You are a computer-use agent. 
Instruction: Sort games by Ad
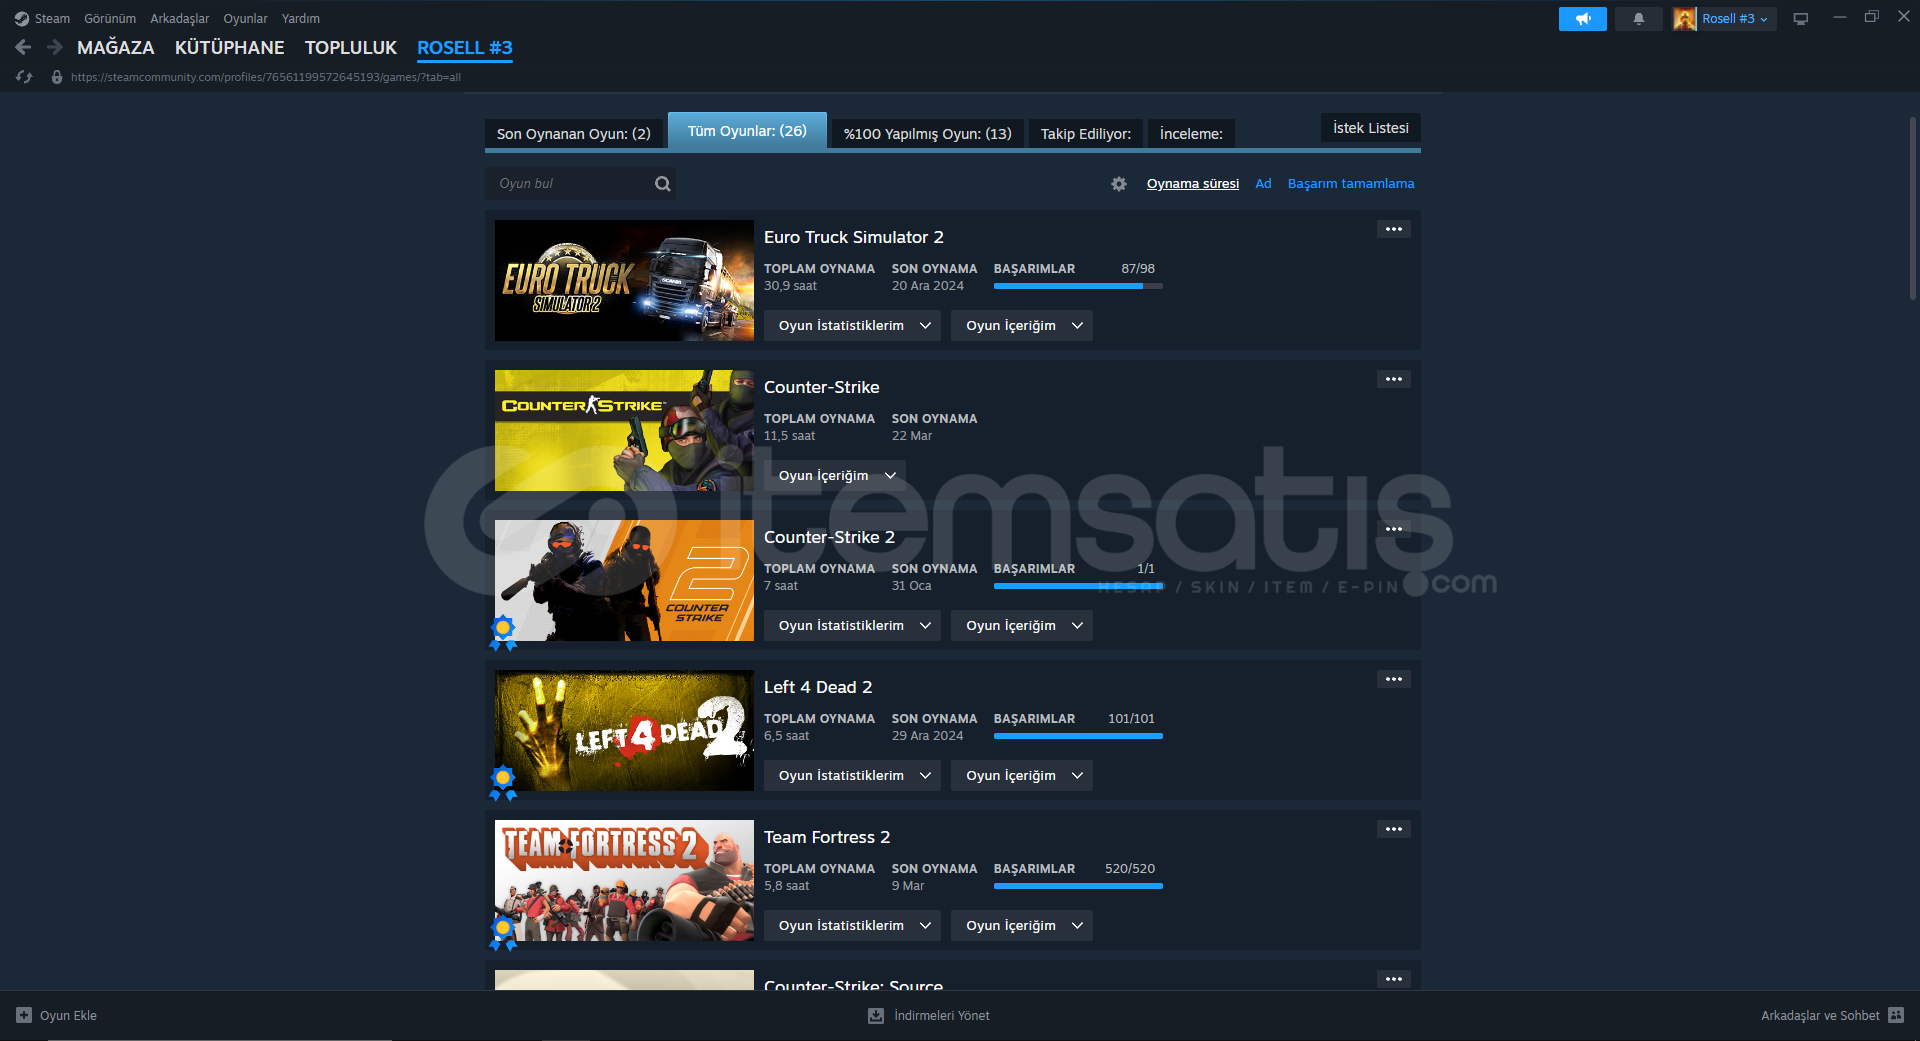[1263, 184]
